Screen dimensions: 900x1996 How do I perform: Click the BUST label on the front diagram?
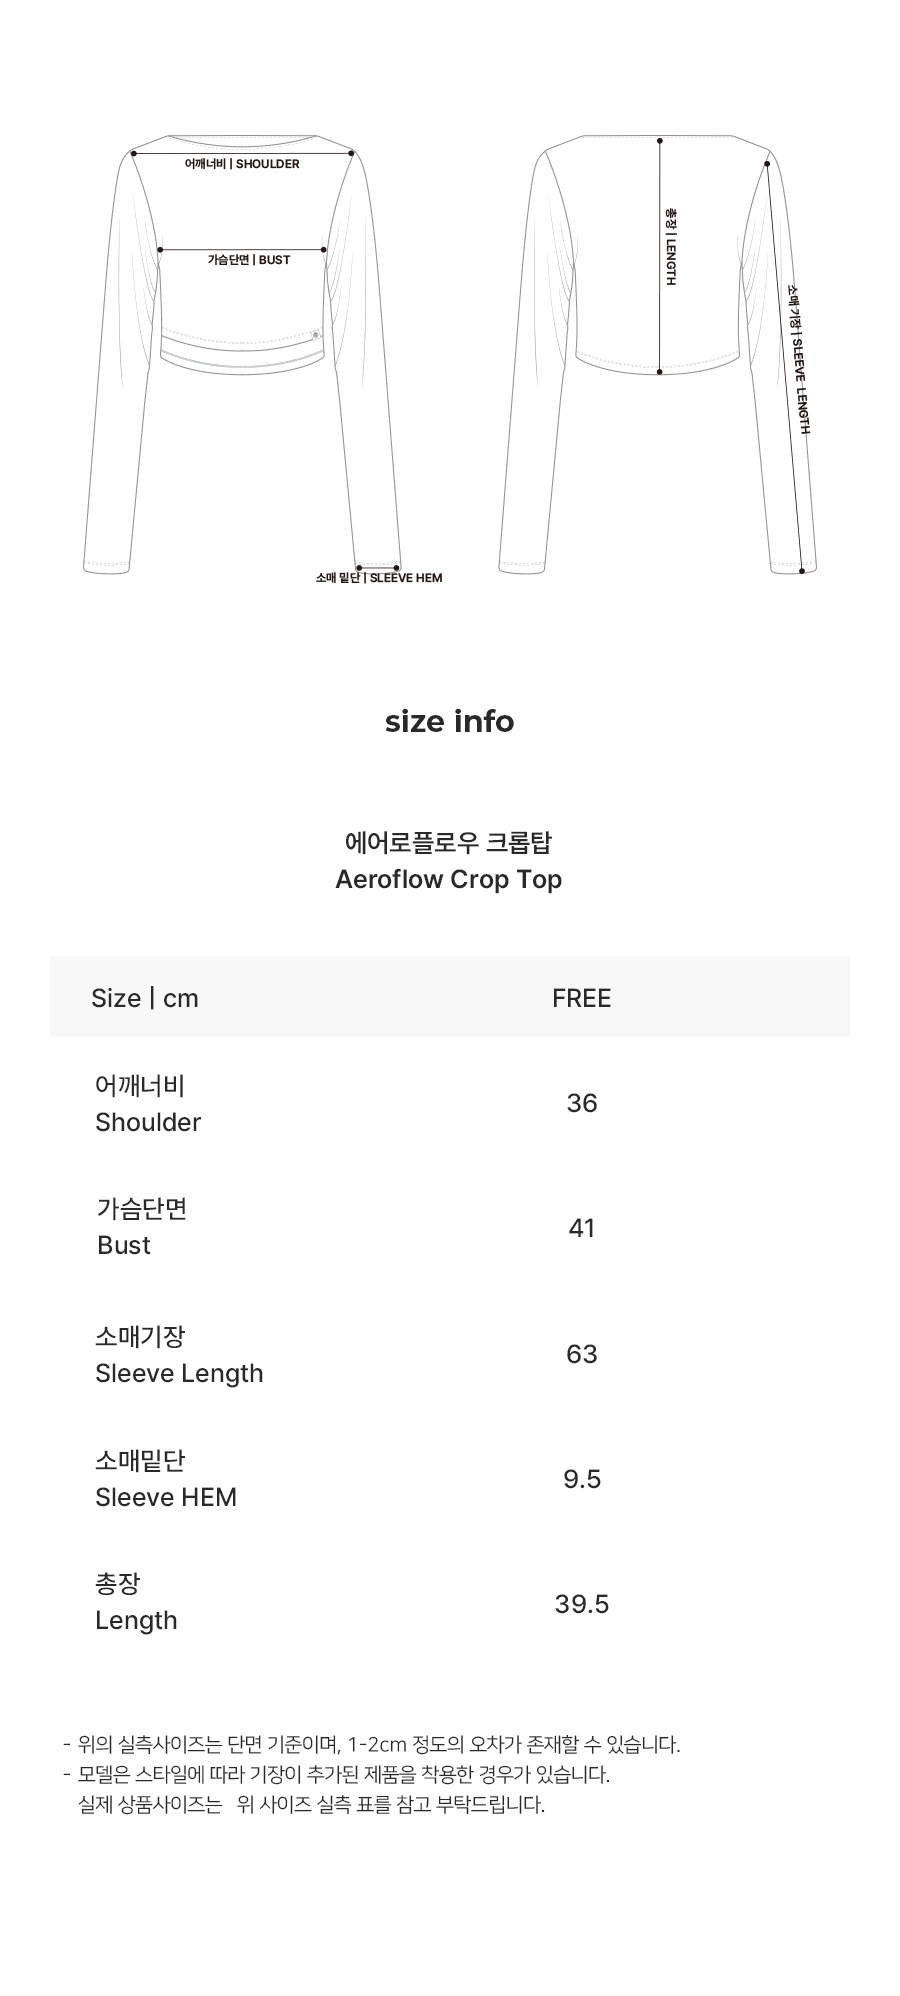click(249, 260)
